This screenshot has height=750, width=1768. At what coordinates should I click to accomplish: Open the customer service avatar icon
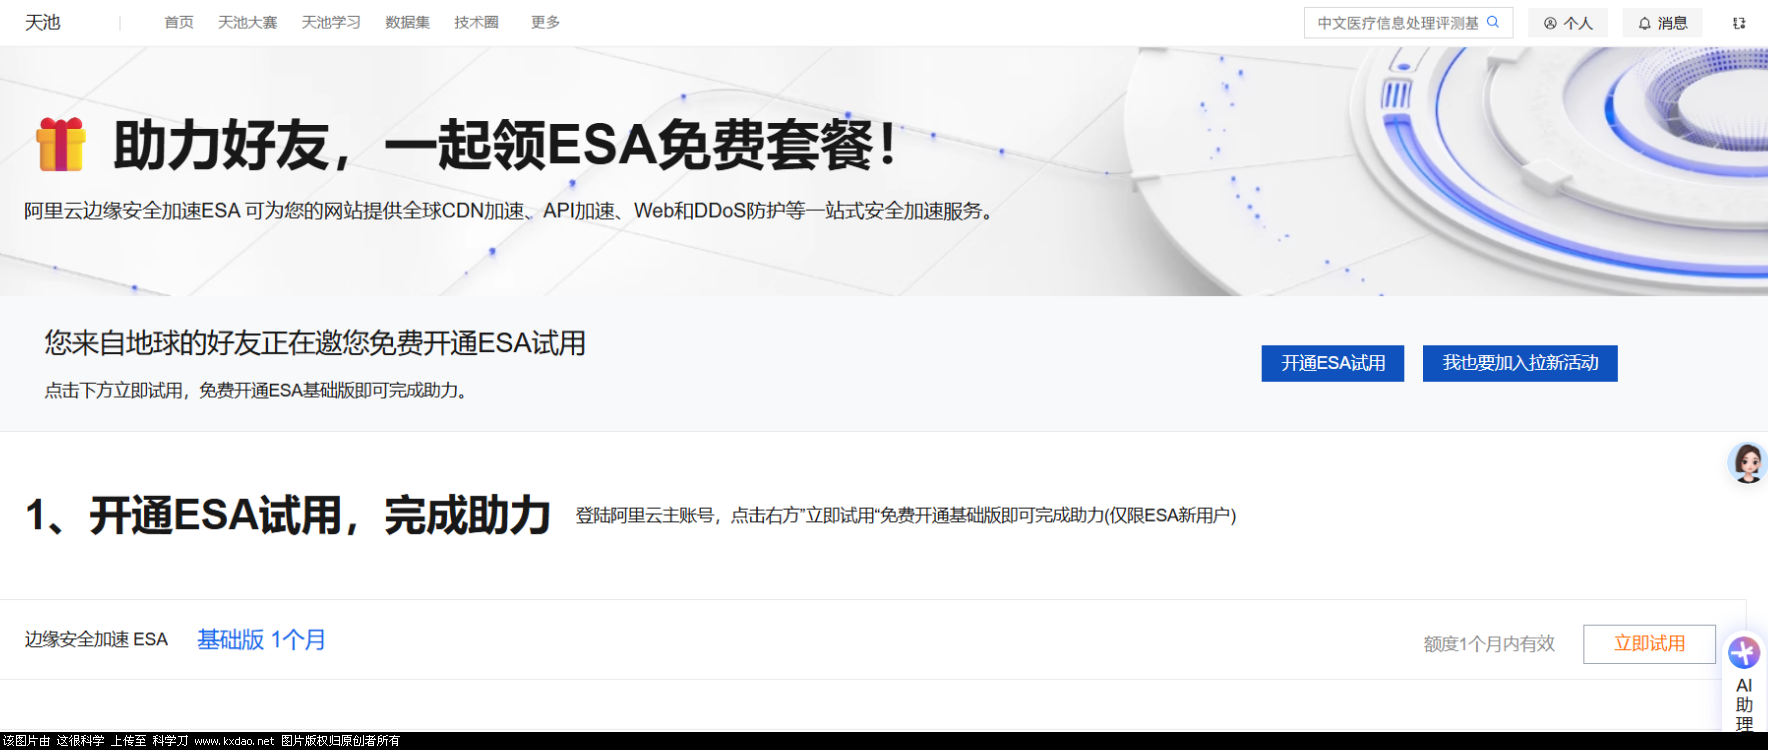pyautogui.click(x=1748, y=463)
